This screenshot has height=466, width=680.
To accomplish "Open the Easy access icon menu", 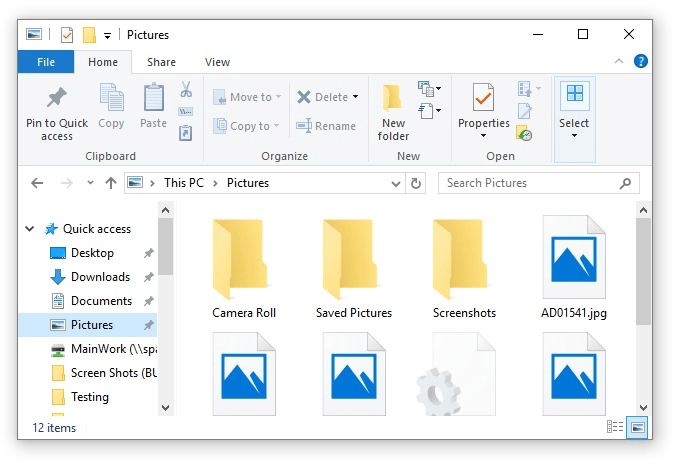I will (x=429, y=111).
